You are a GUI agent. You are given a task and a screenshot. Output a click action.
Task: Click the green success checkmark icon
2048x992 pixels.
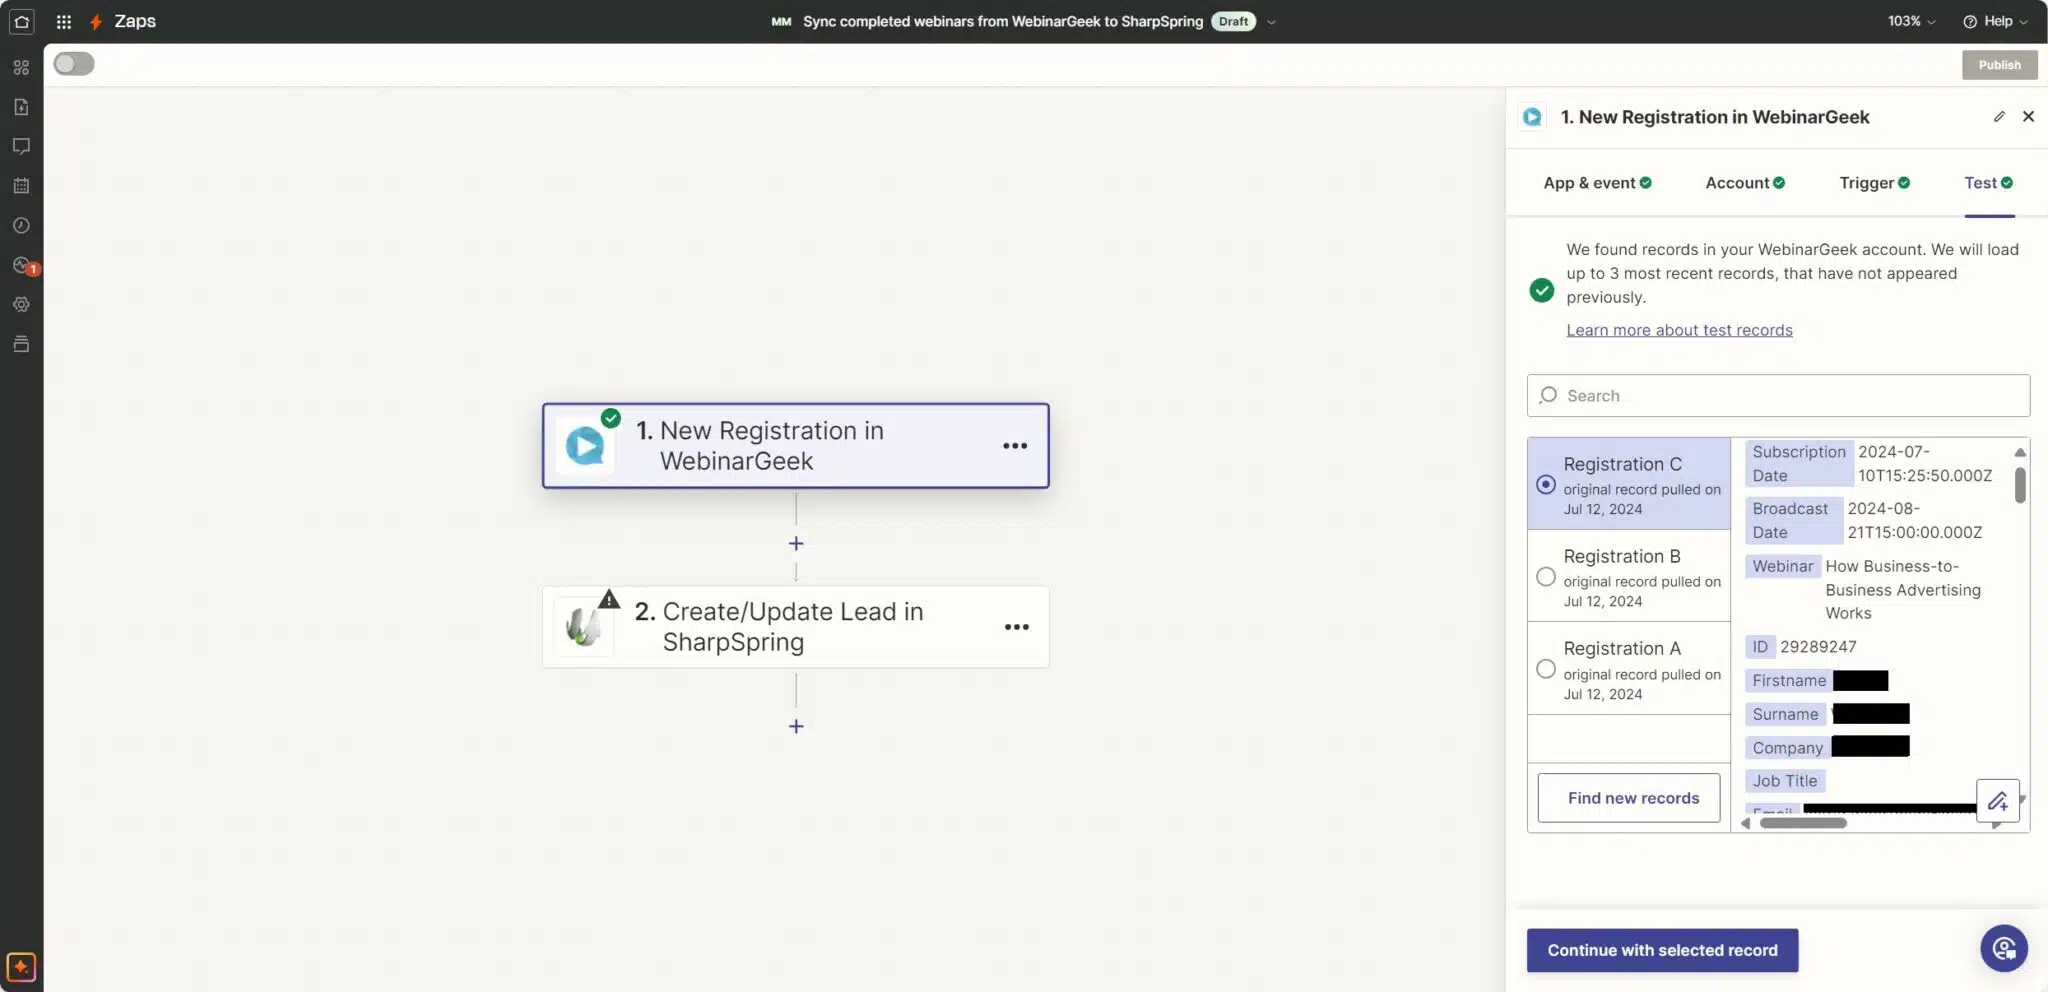1541,290
